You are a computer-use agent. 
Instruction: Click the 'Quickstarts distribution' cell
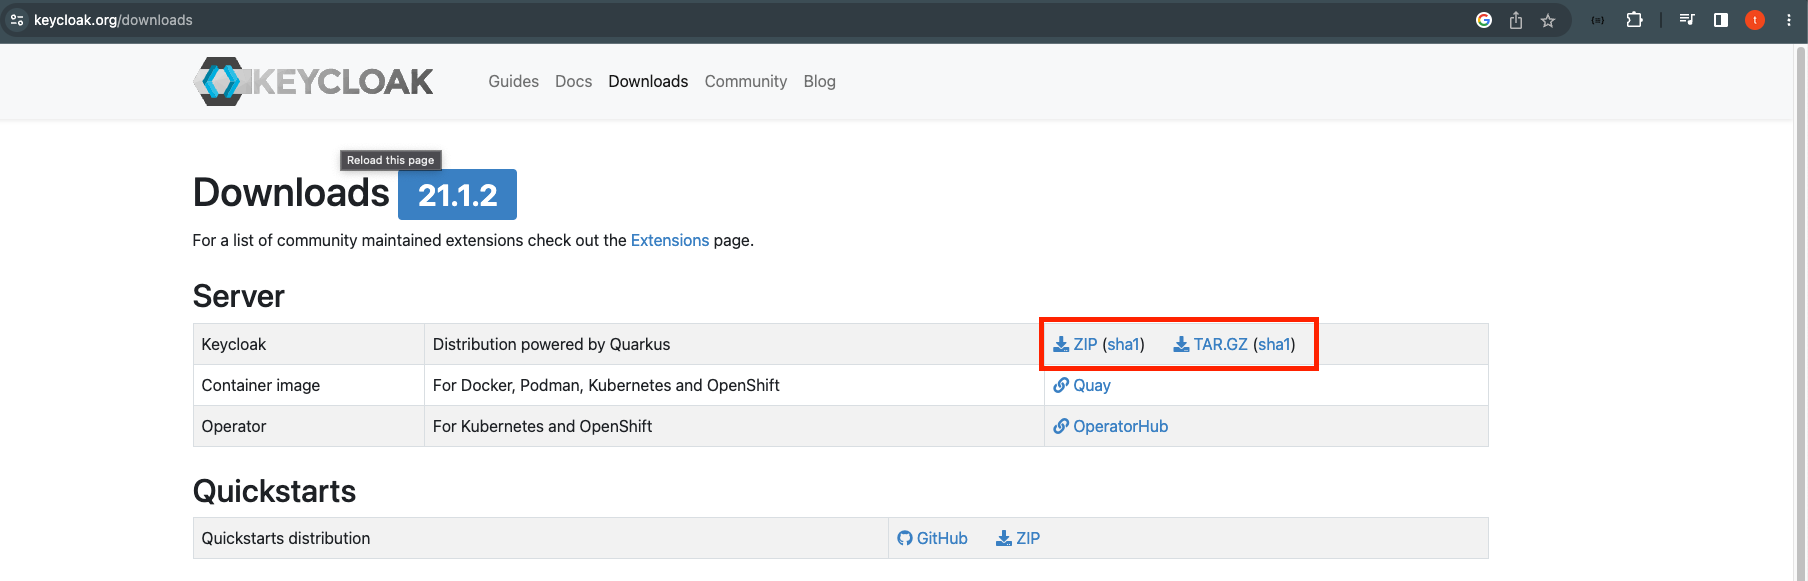[x=541, y=538]
